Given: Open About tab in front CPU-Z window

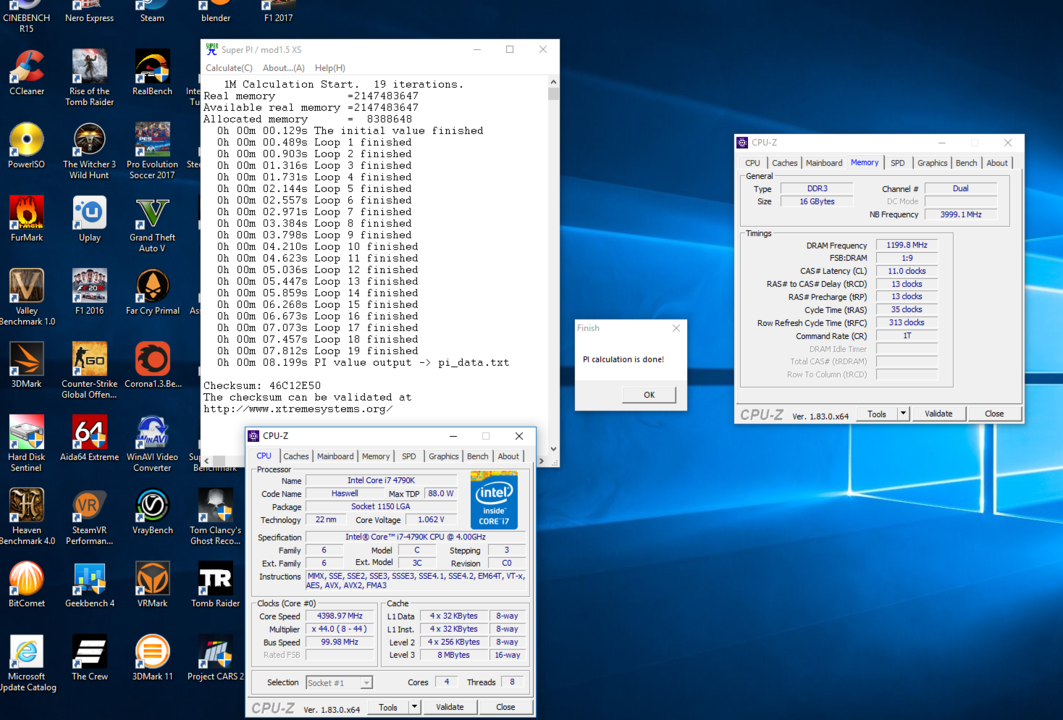Looking at the screenshot, I should (508, 456).
